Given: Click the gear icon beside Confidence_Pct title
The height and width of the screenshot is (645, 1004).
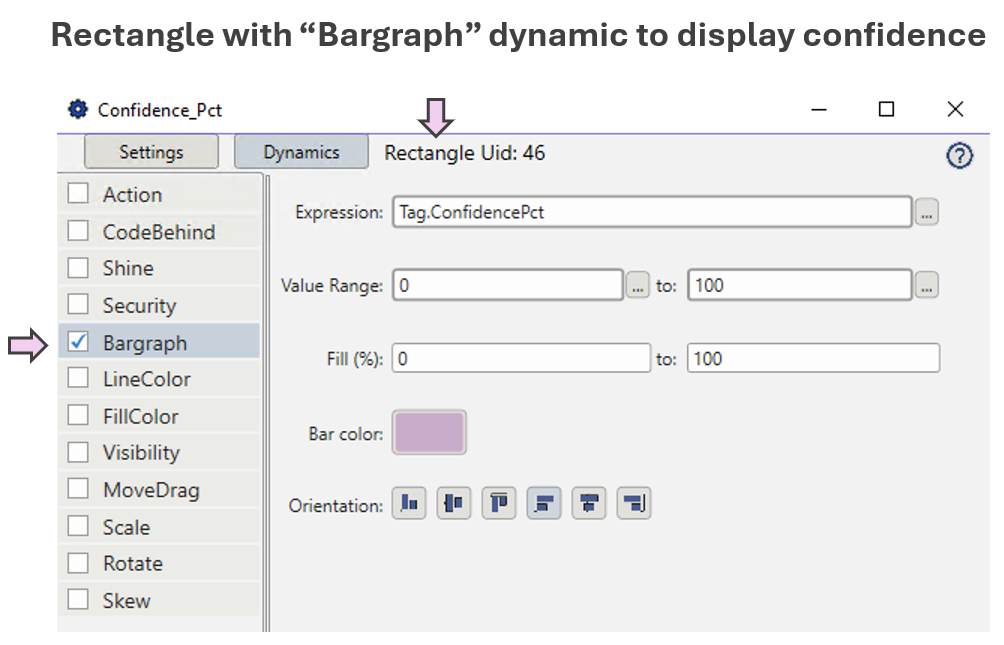Looking at the screenshot, I should coord(77,109).
